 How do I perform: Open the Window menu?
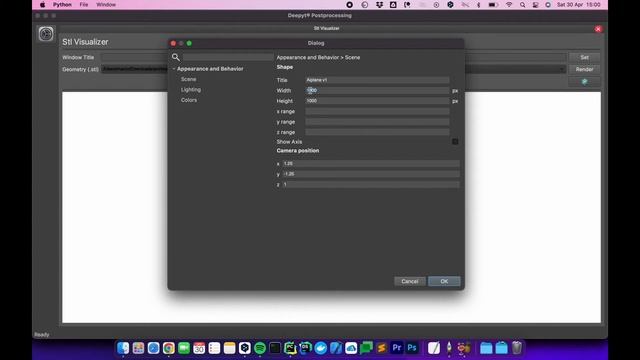tap(106, 5)
